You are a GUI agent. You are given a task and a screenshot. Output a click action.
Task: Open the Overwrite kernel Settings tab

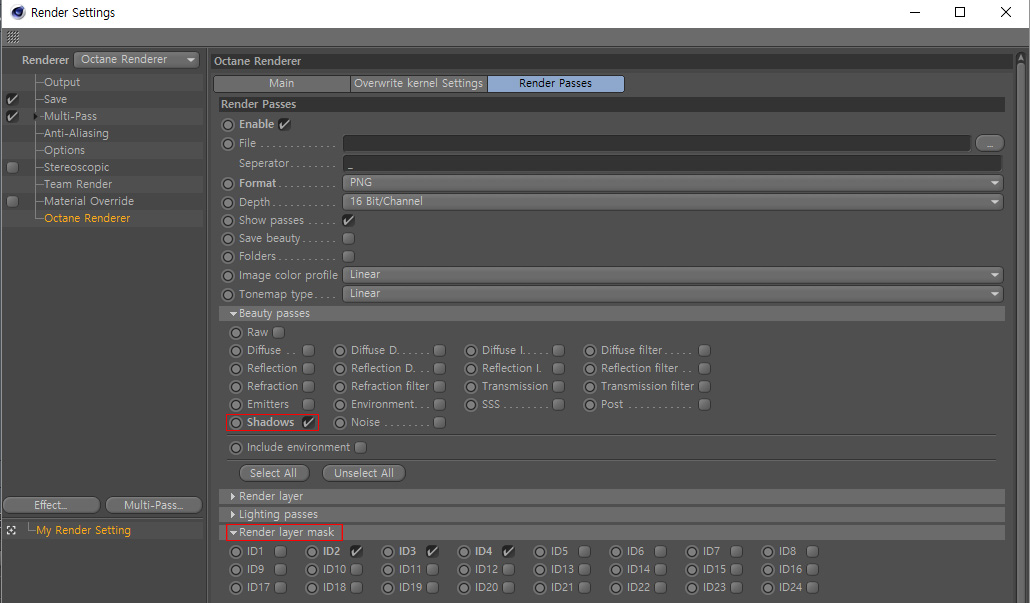coord(418,84)
